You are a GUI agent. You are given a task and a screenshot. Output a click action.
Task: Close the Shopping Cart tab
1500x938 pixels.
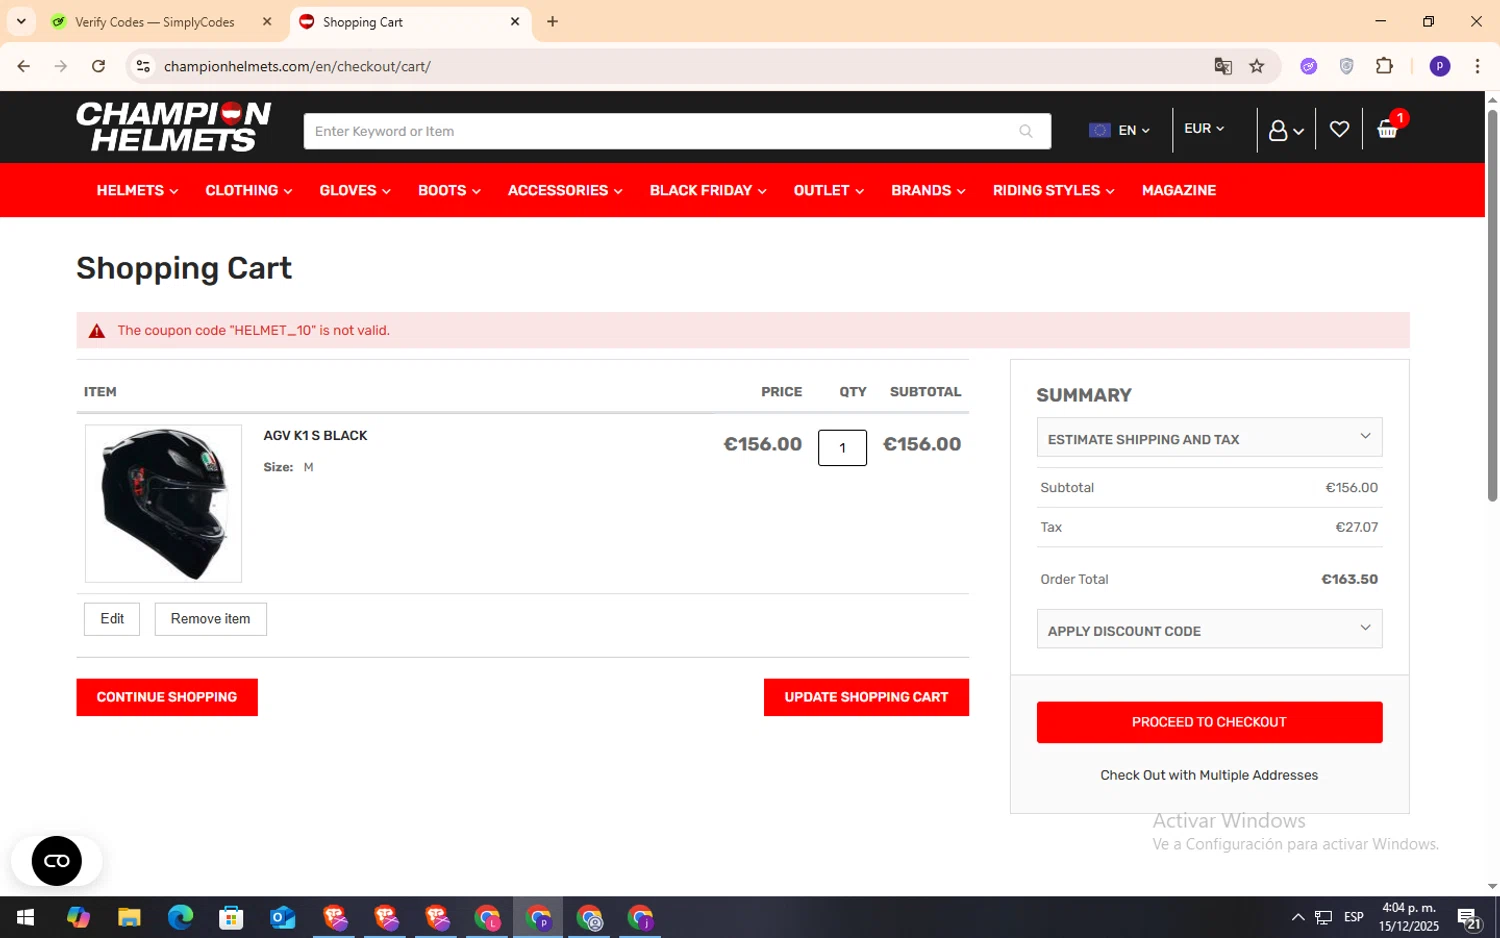(515, 21)
